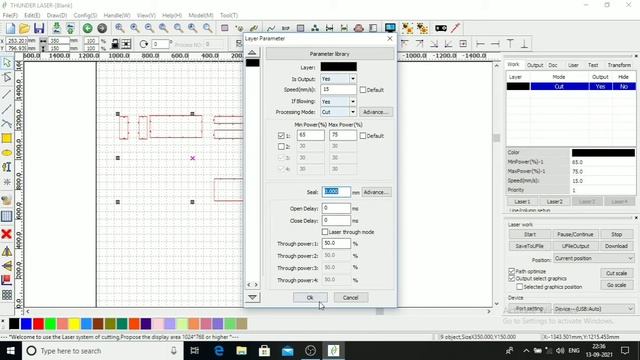The height and width of the screenshot is (360, 640).
Task: Click the red X delete tool
Action: [7, 234]
